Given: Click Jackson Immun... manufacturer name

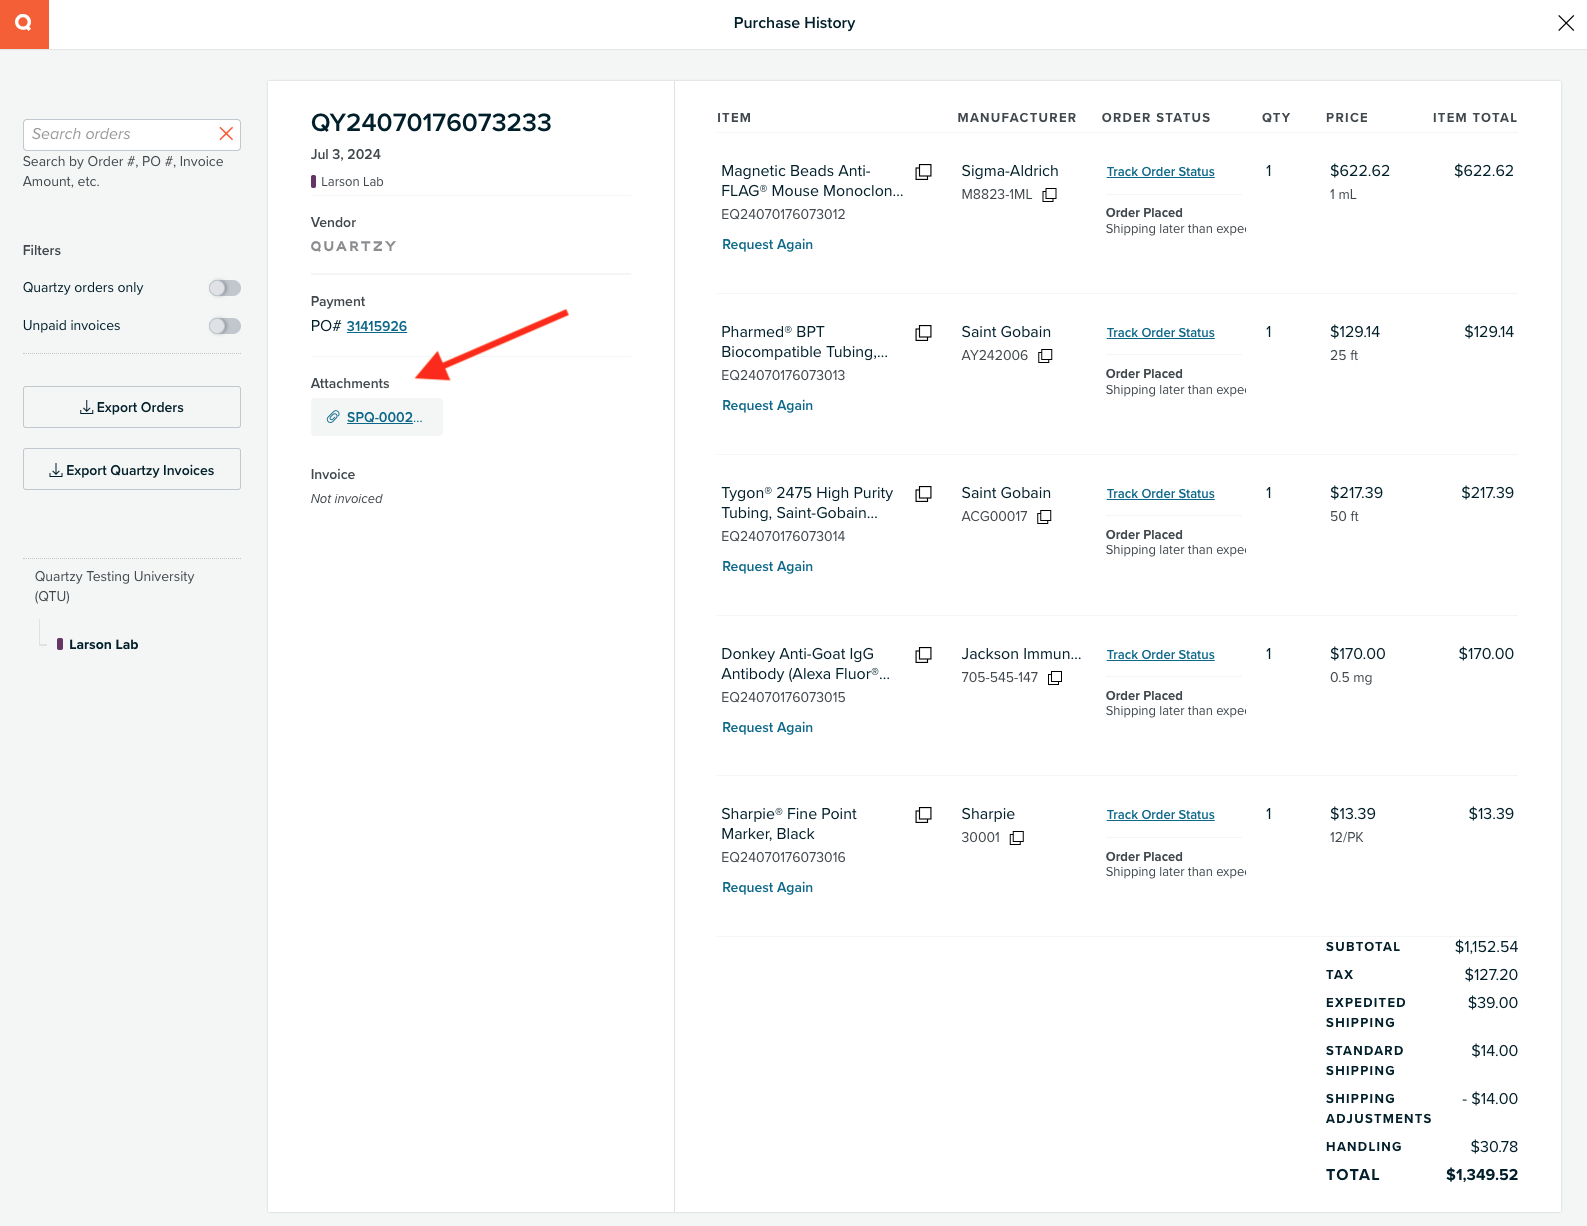Looking at the screenshot, I should tap(1021, 654).
